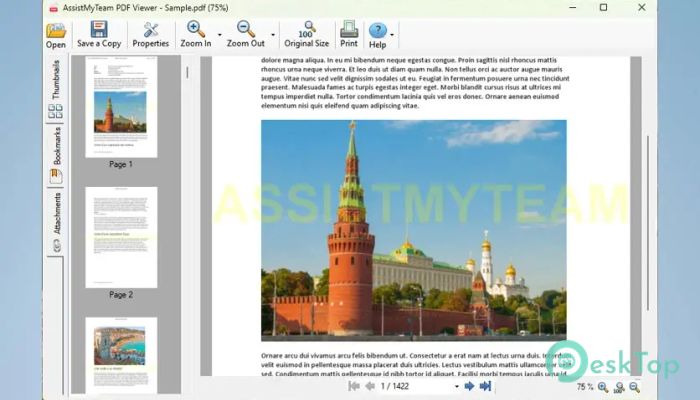
Task: Click Save a Copy toolbar icon
Action: [98, 34]
